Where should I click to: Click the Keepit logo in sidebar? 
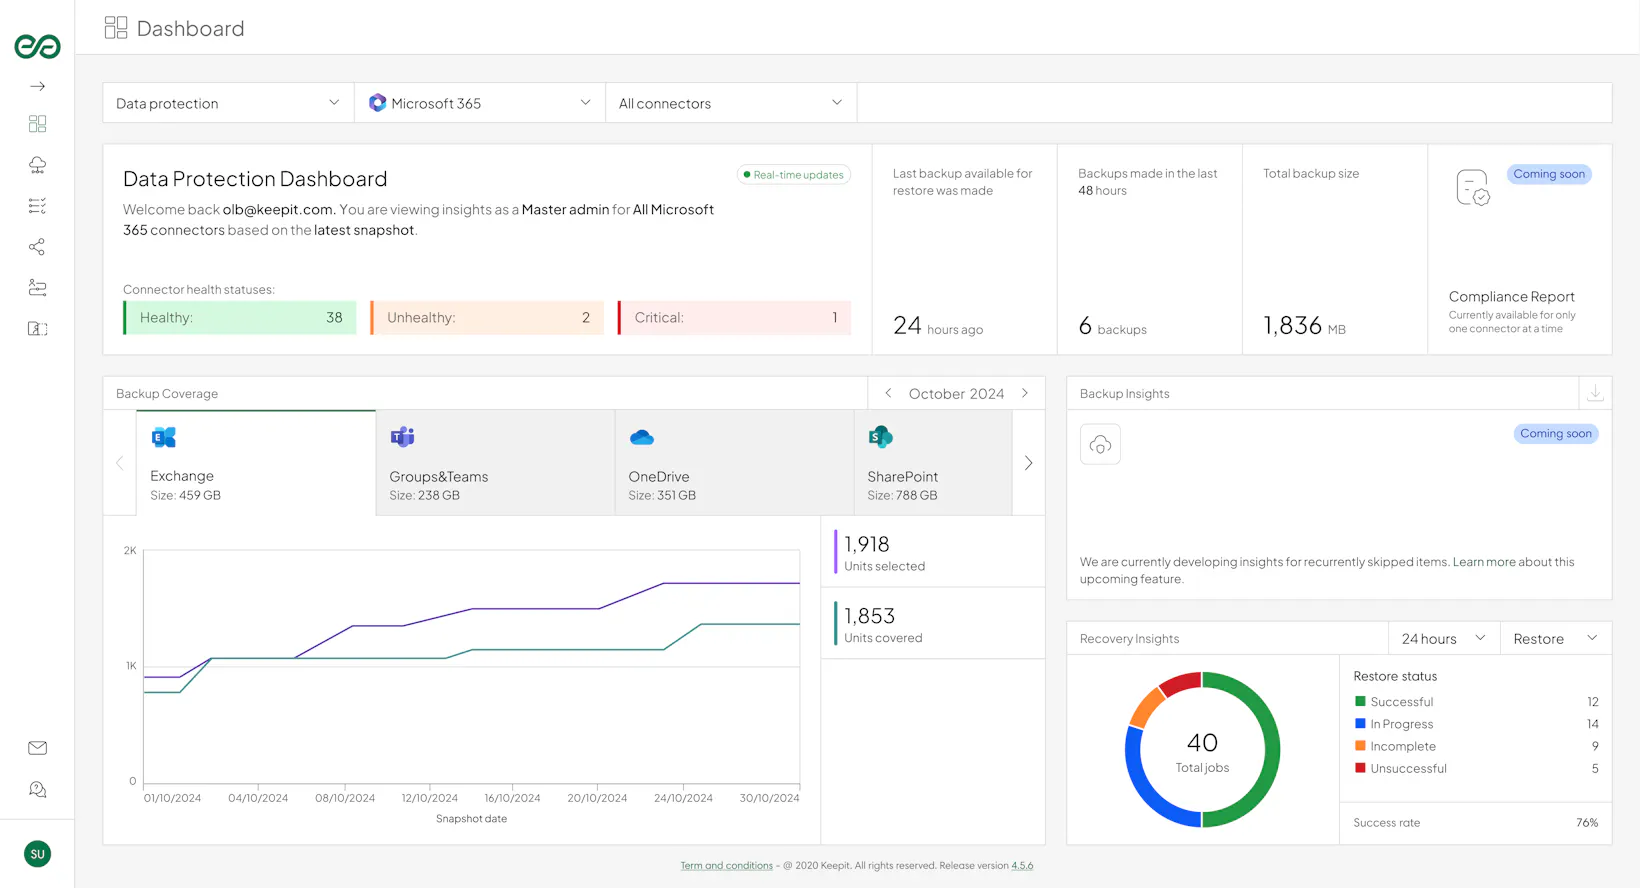tap(37, 46)
